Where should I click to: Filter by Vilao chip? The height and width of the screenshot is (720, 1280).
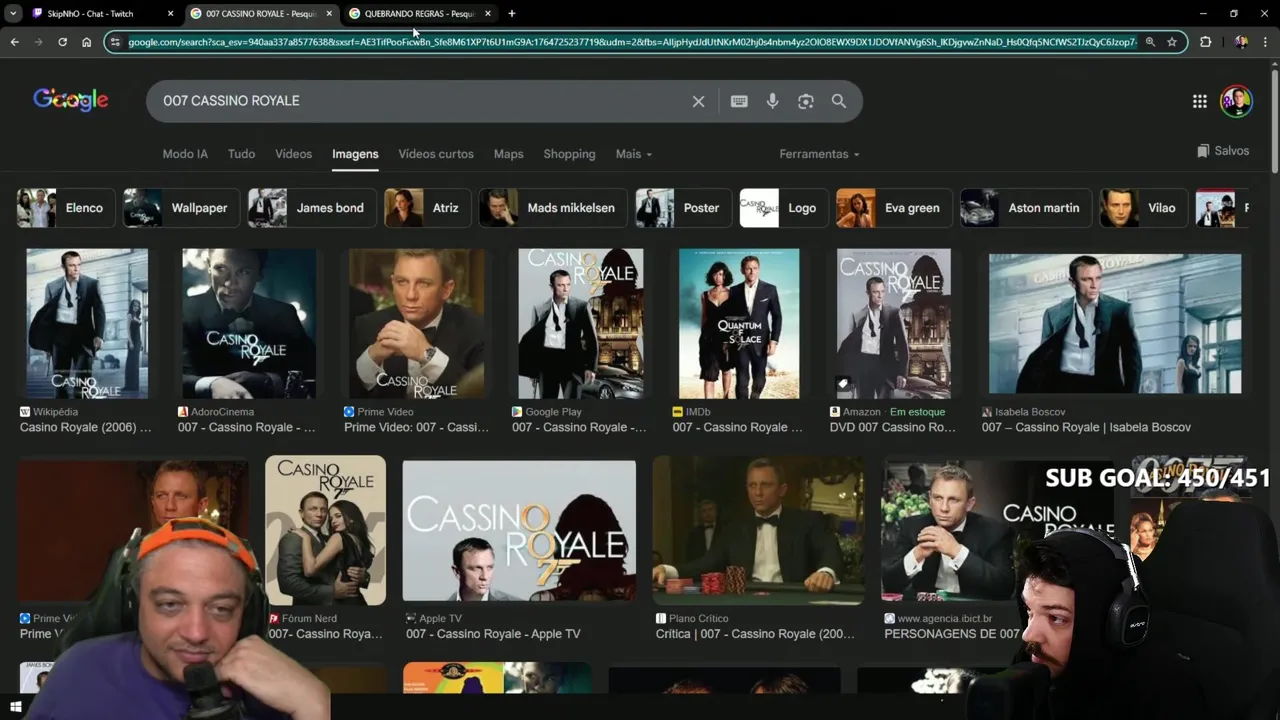point(1144,208)
